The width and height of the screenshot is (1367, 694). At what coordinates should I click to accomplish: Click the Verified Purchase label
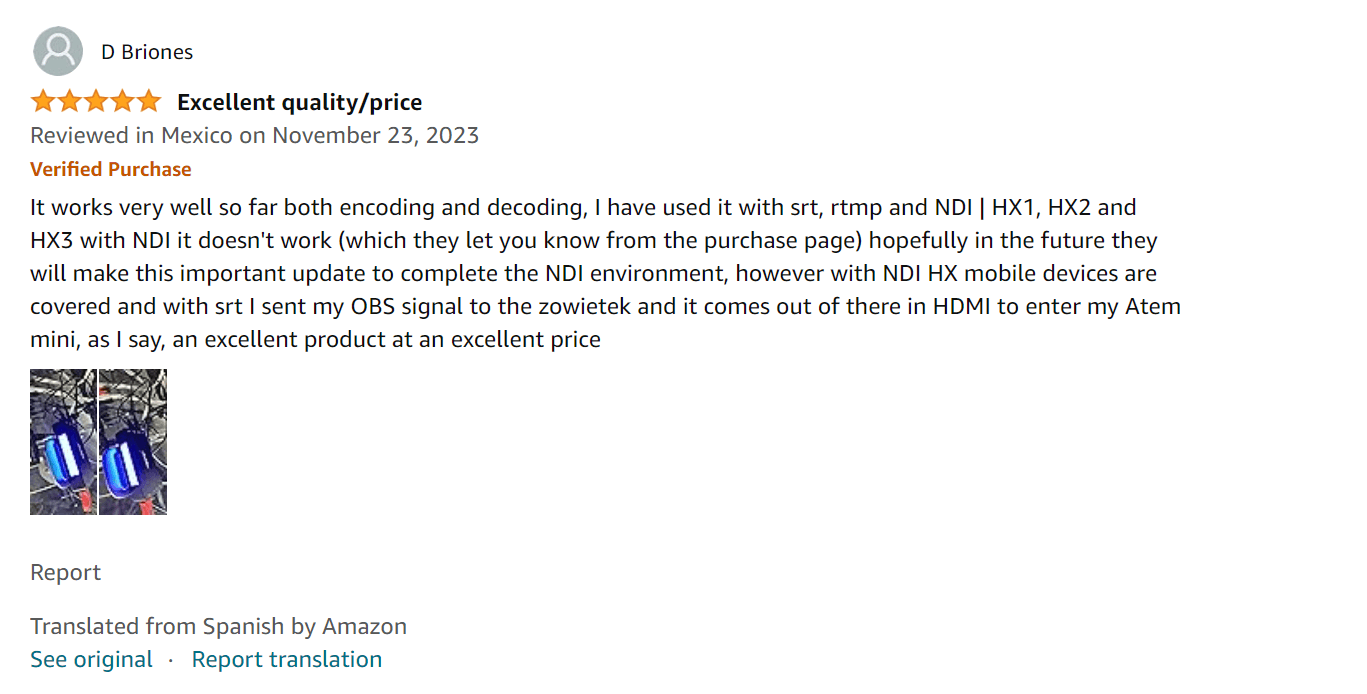pyautogui.click(x=110, y=169)
